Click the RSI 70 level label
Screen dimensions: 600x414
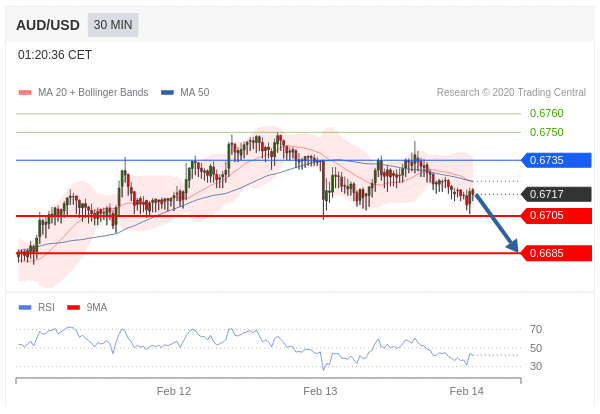click(x=536, y=329)
